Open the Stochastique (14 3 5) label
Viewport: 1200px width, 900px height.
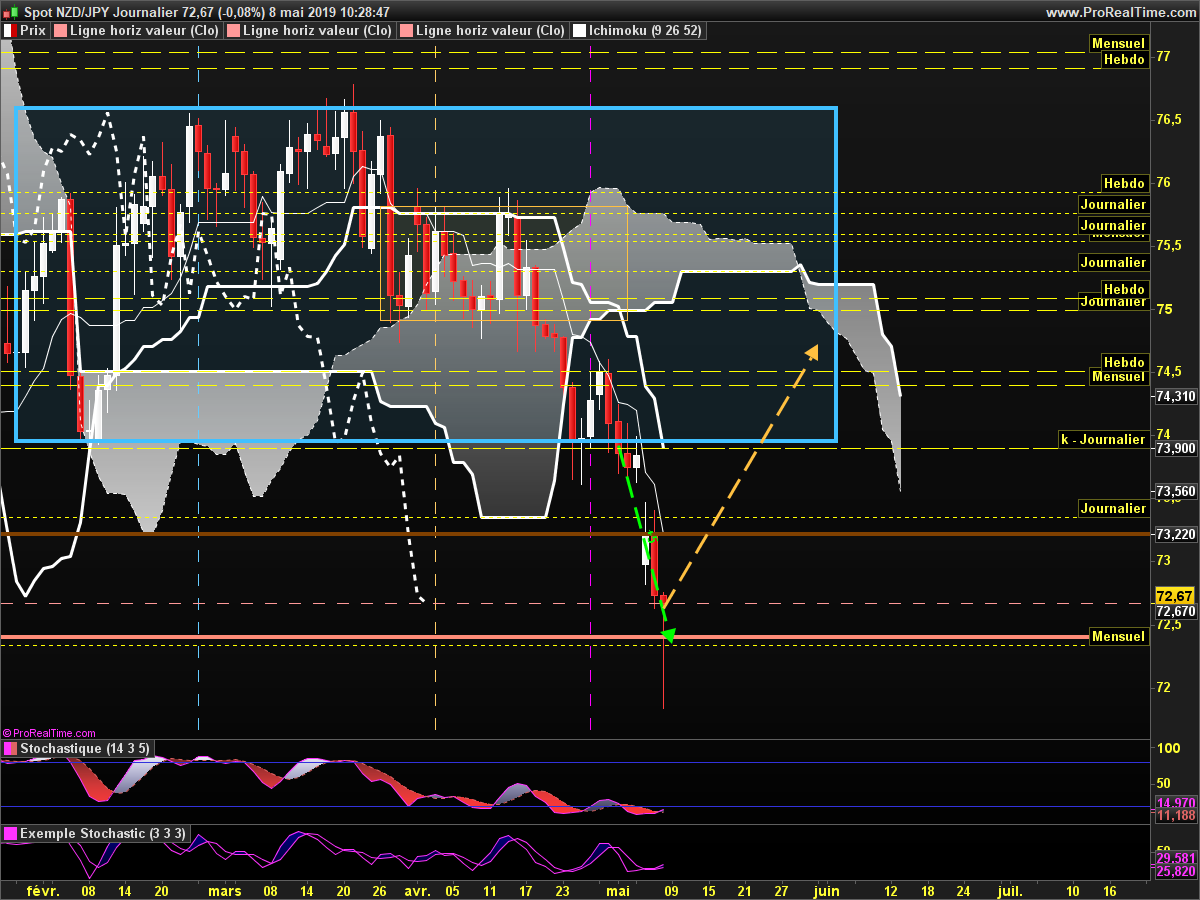(84, 748)
